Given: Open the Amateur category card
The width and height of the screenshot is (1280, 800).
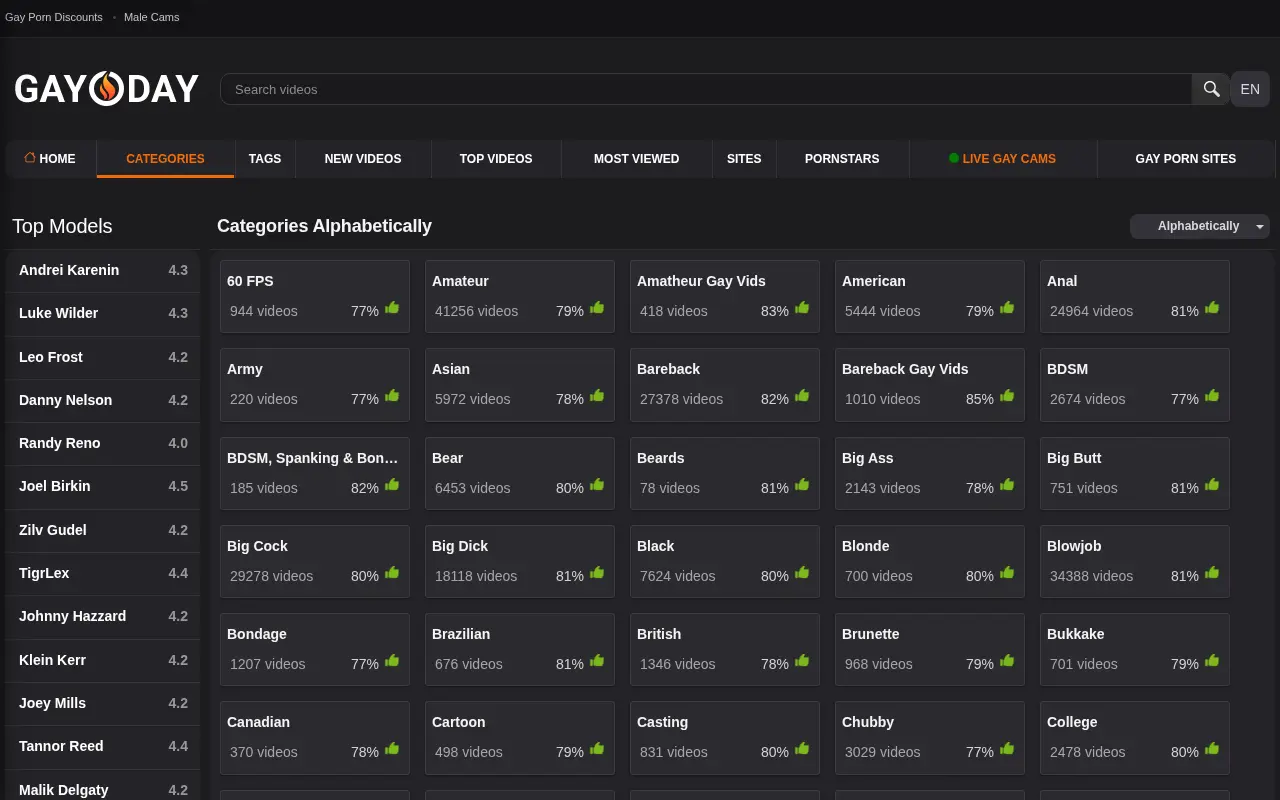Looking at the screenshot, I should pyautogui.click(x=520, y=297).
